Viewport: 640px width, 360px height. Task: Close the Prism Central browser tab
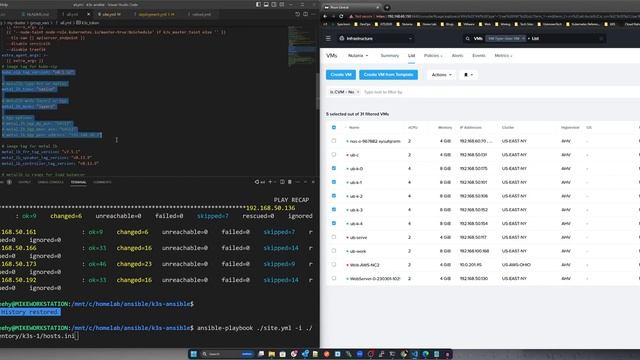coord(377,7)
